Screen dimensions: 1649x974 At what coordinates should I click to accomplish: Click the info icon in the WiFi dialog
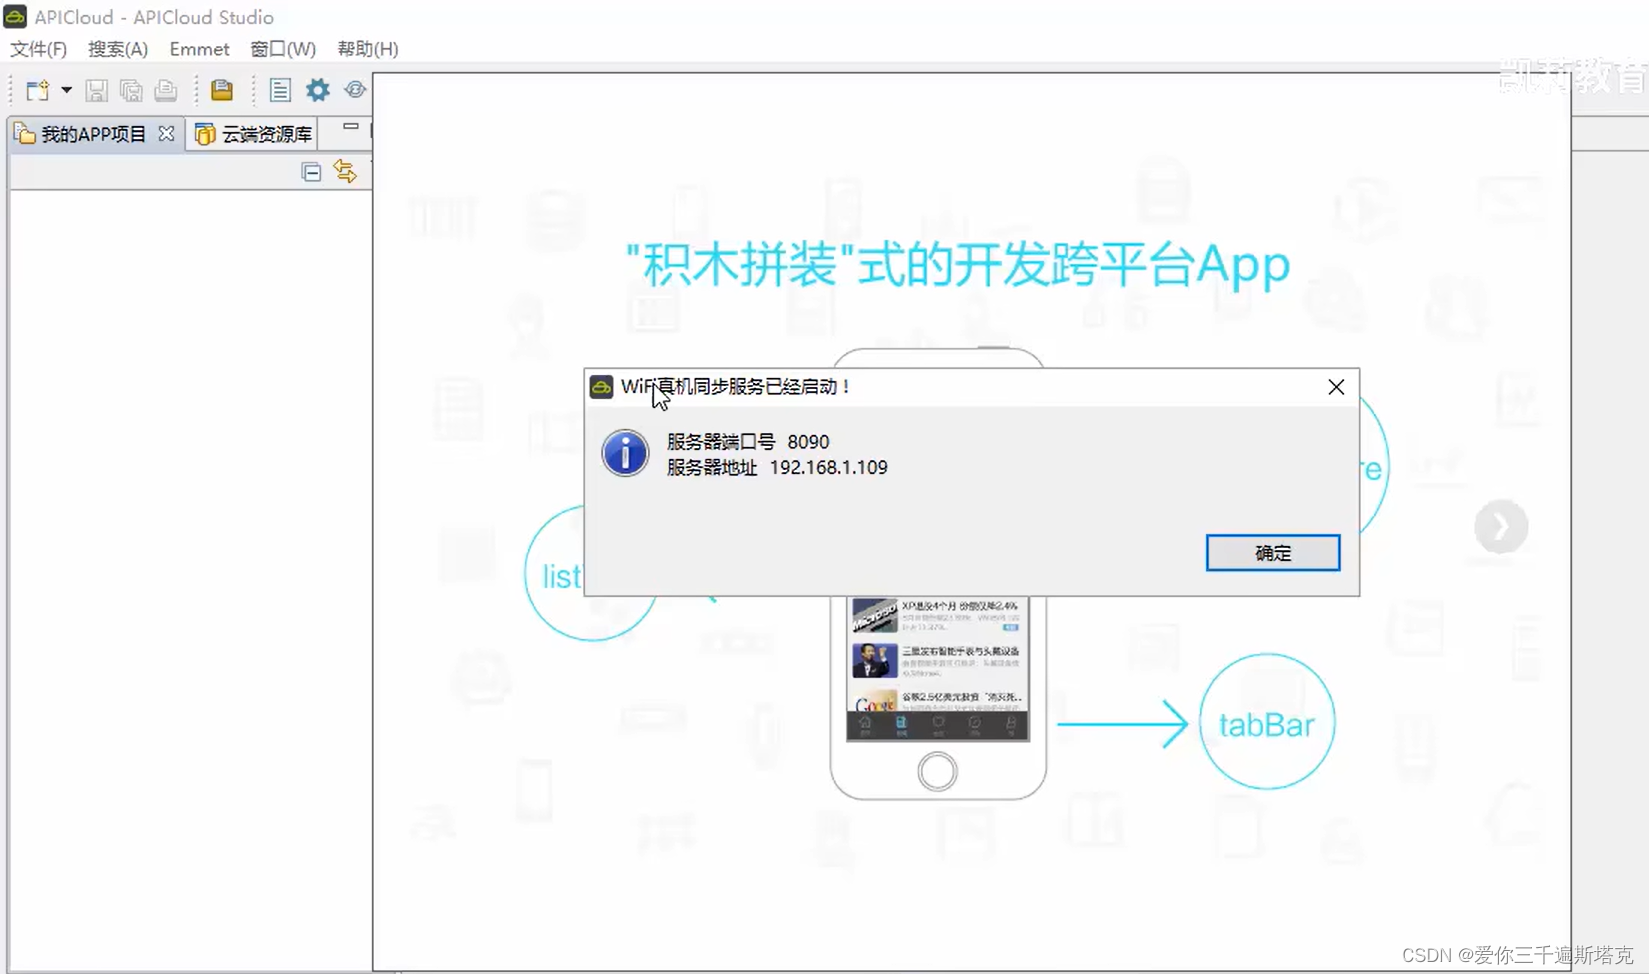point(624,452)
